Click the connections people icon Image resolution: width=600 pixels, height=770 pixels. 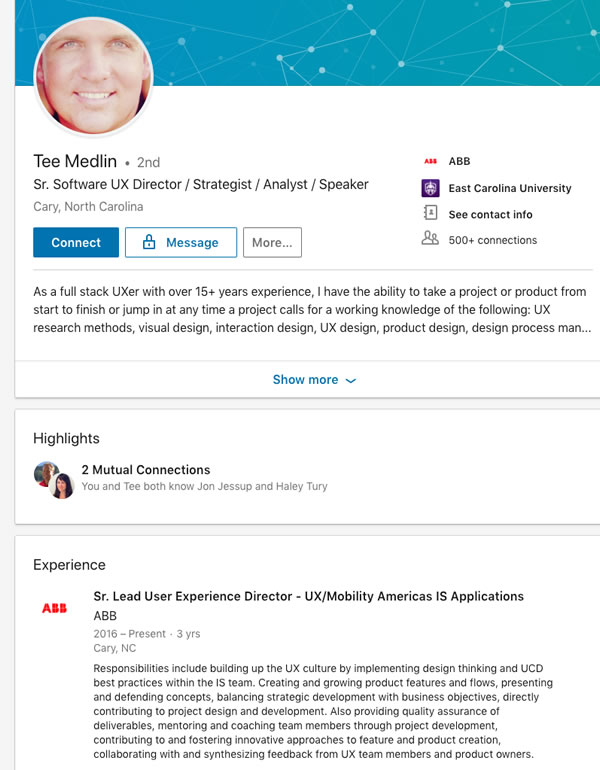(430, 239)
